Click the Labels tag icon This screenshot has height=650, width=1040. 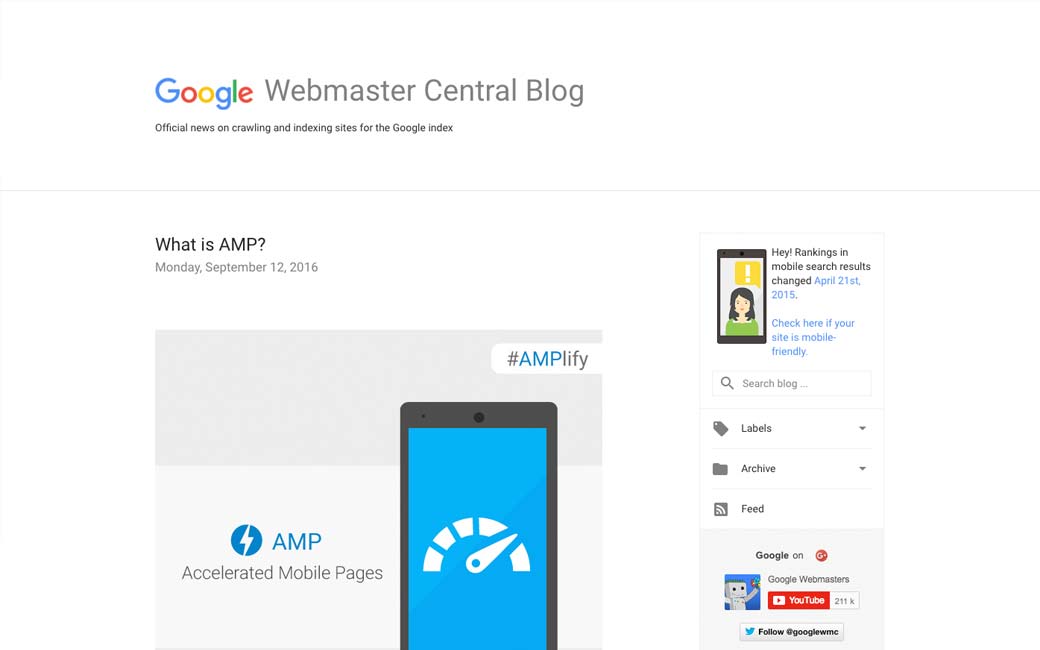click(x=720, y=428)
